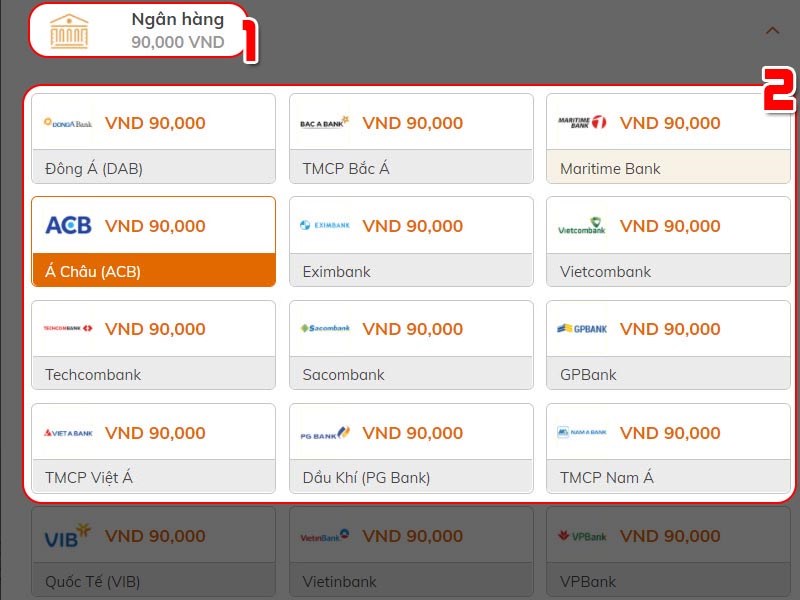The width and height of the screenshot is (800, 600).
Task: Click the VND 90,000 price beside Eximbank logo
Action: coord(413,226)
